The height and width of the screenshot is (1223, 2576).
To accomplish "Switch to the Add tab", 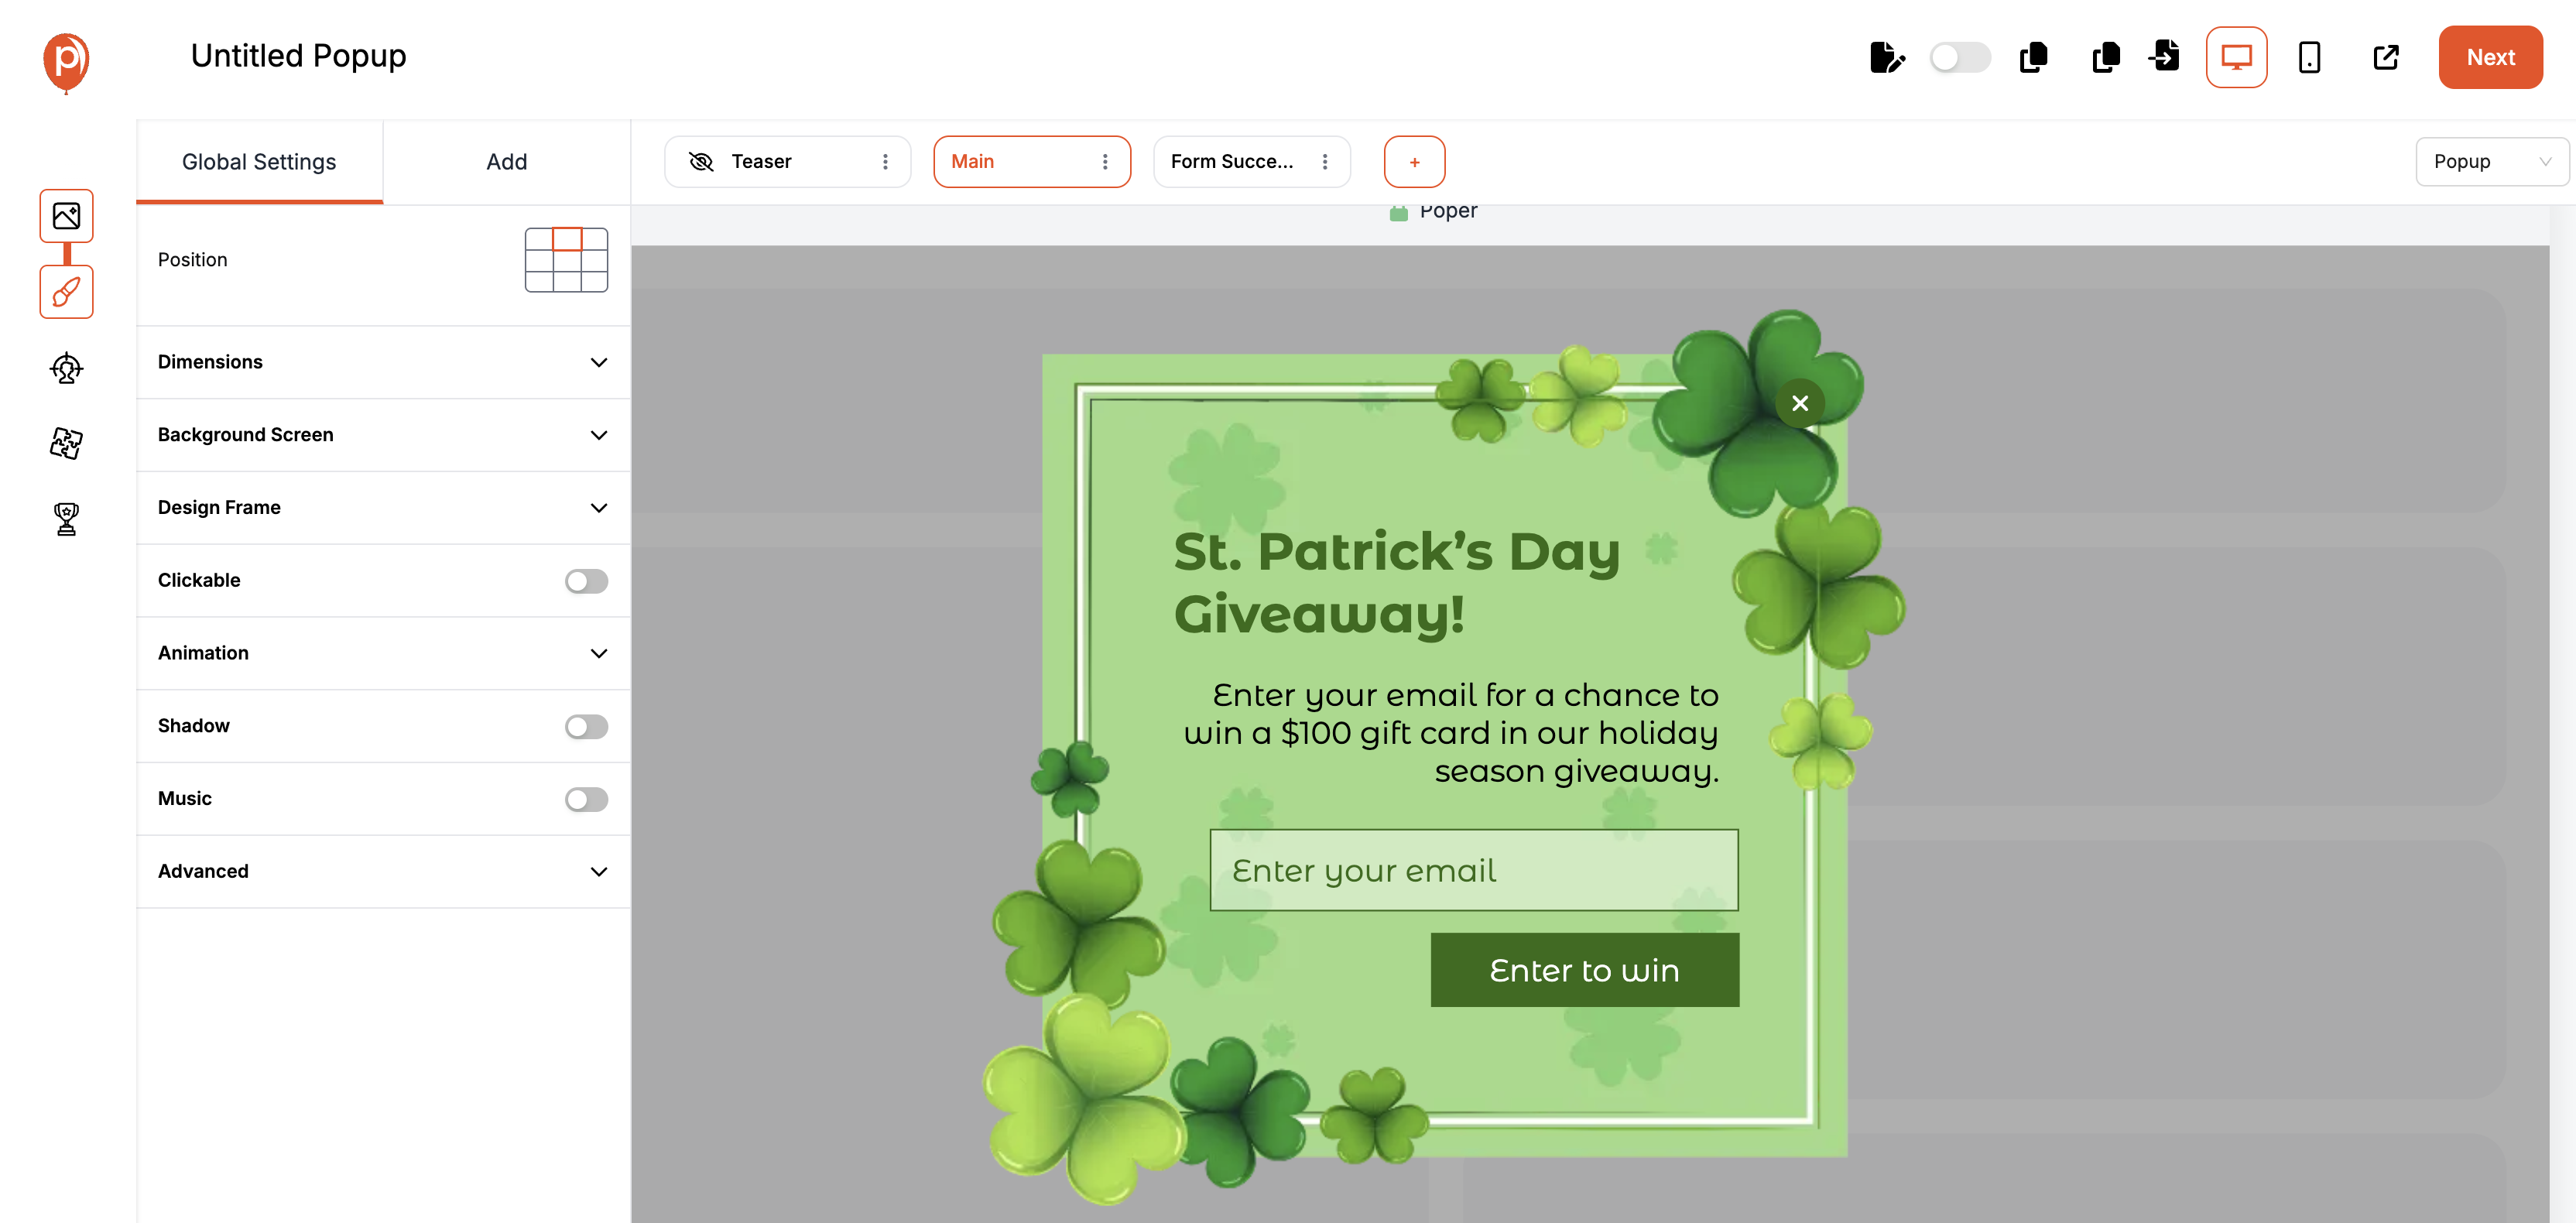I will [506, 162].
